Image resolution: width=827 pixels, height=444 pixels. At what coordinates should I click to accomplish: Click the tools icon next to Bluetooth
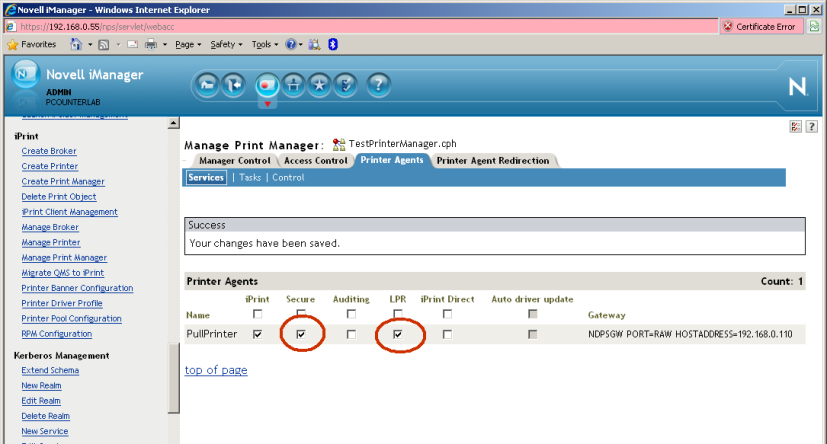point(314,44)
